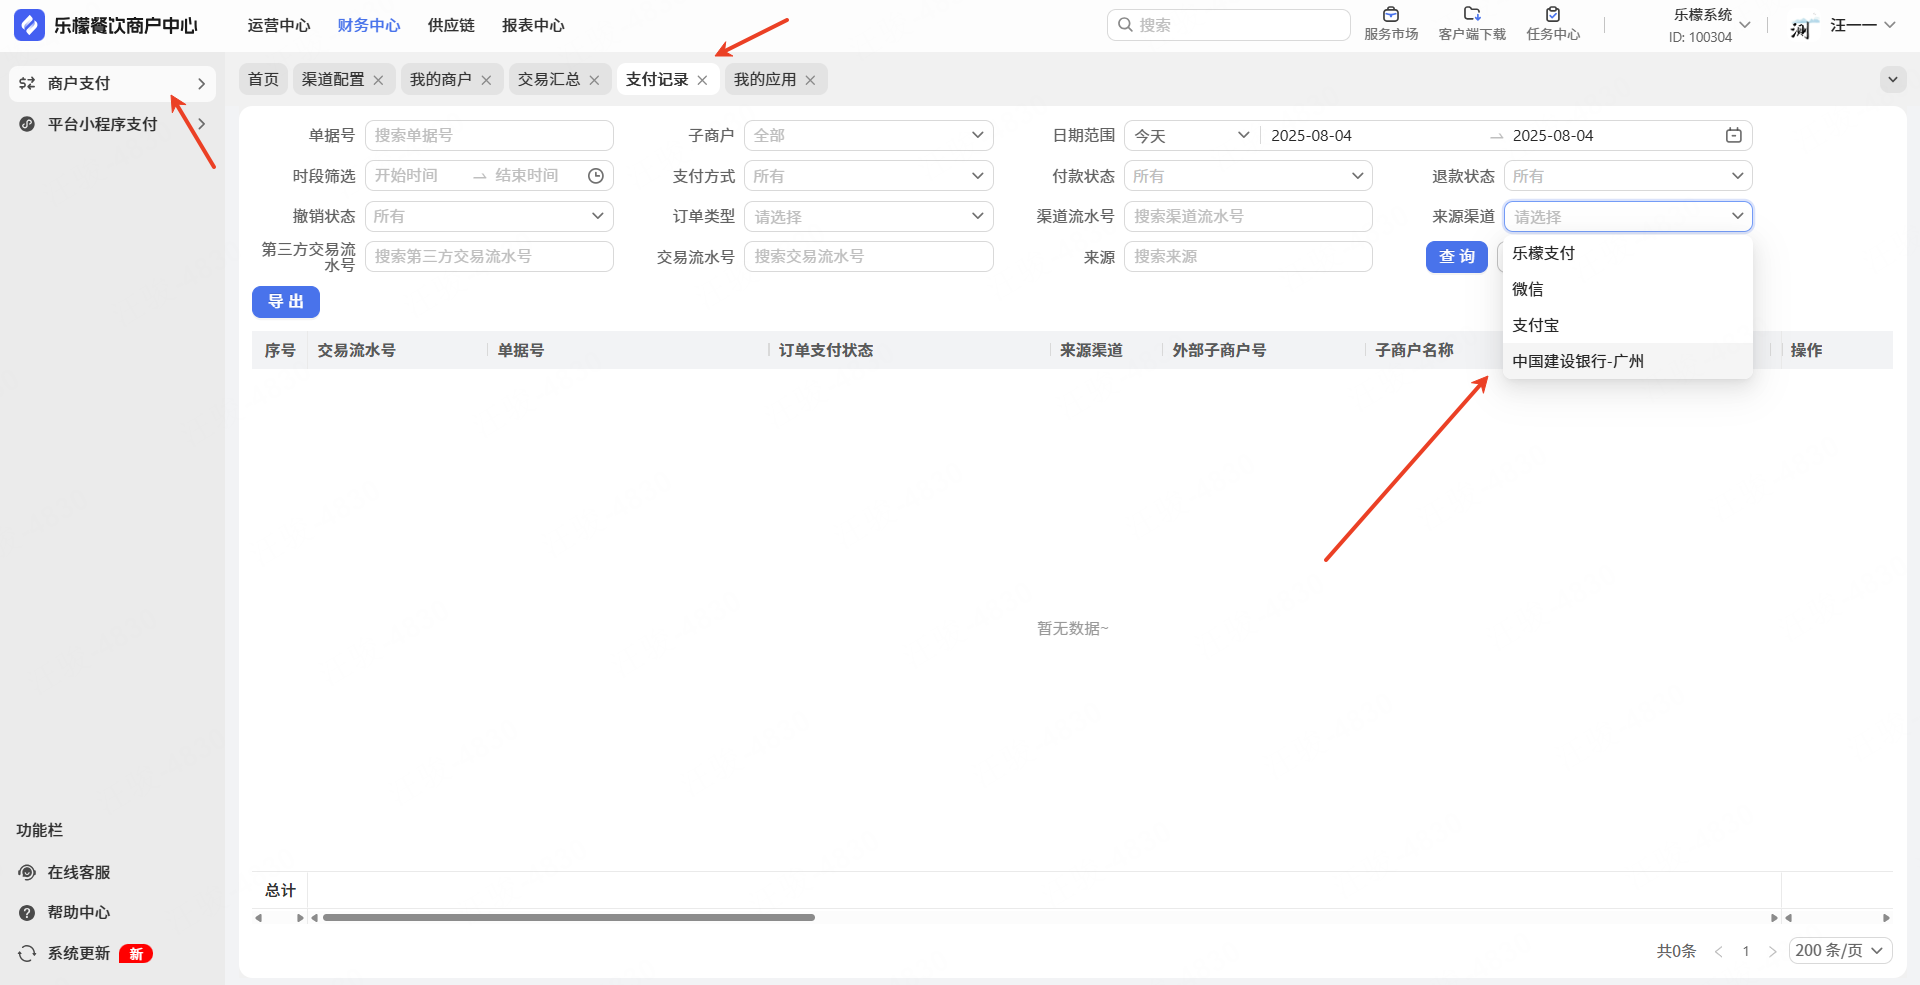Collapse the 来源渠道 dropdown
Screen dimensions: 1920x985
1628,216
